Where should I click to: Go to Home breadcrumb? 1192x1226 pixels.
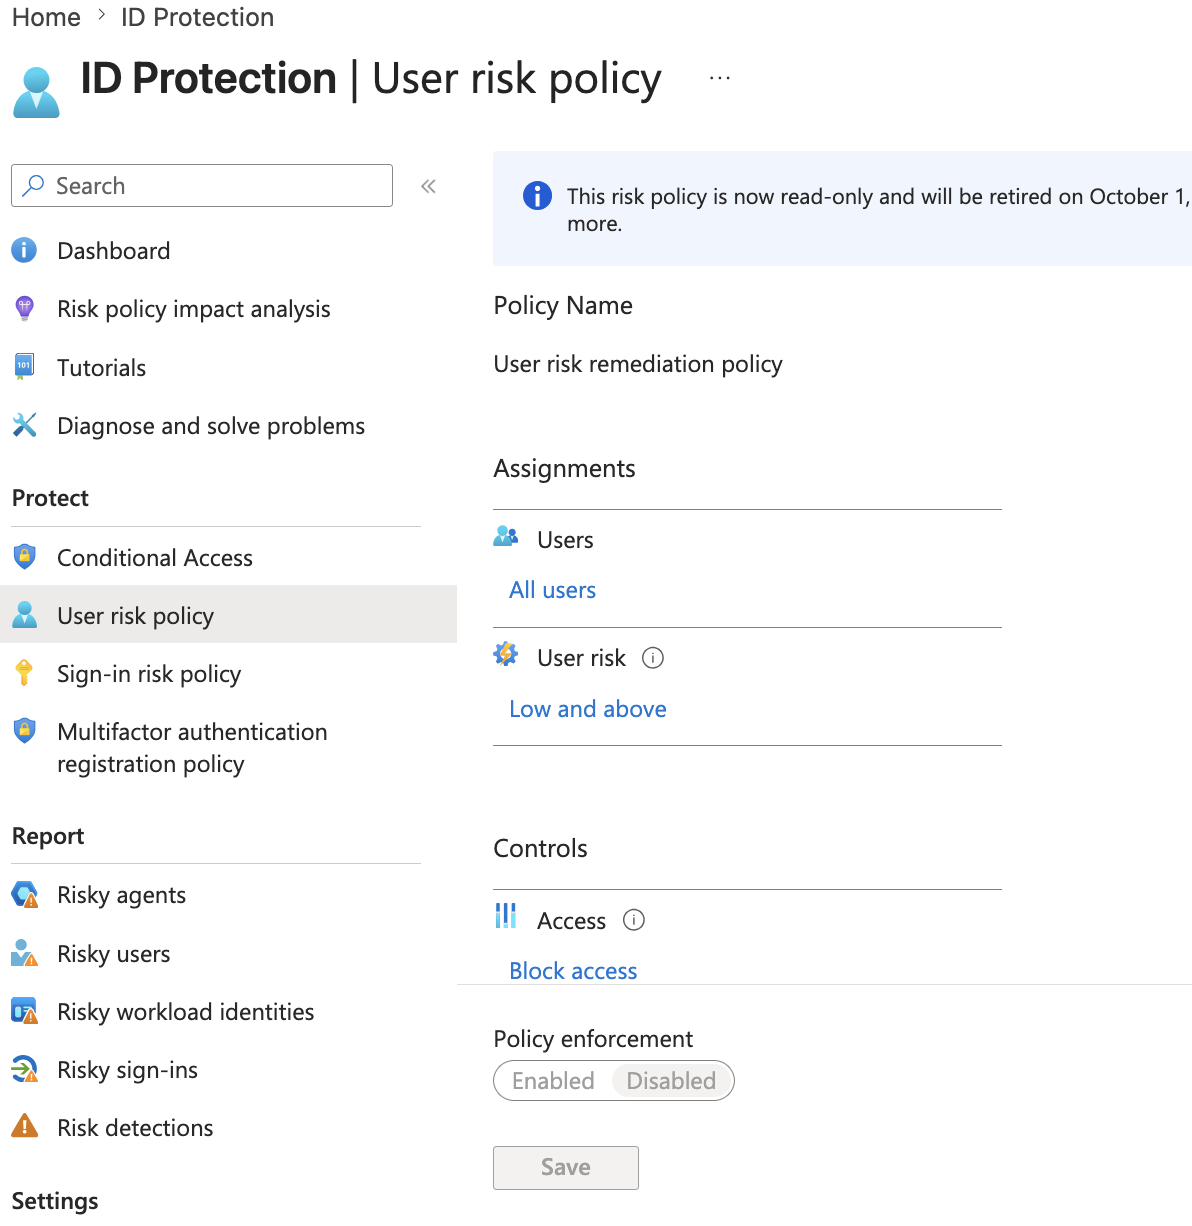point(46,18)
